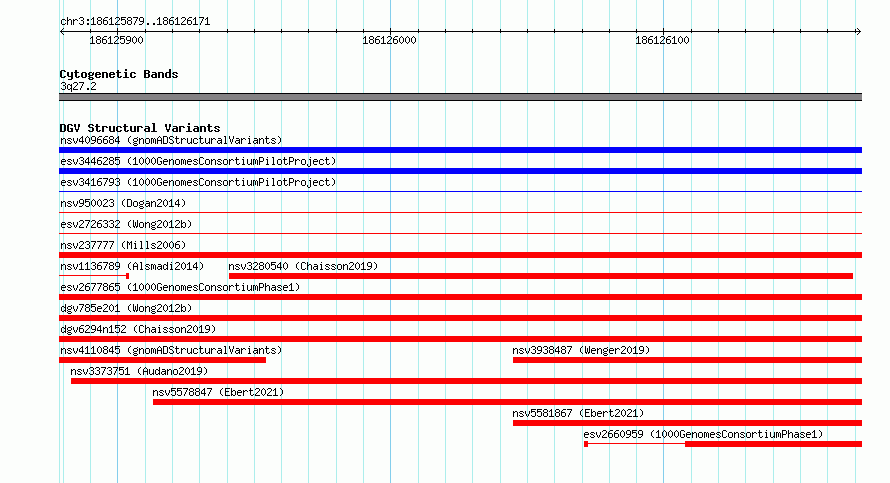Open the nsv1136789 (Alsmadi2014) label
The height and width of the screenshot is (483, 890).
click(132, 266)
